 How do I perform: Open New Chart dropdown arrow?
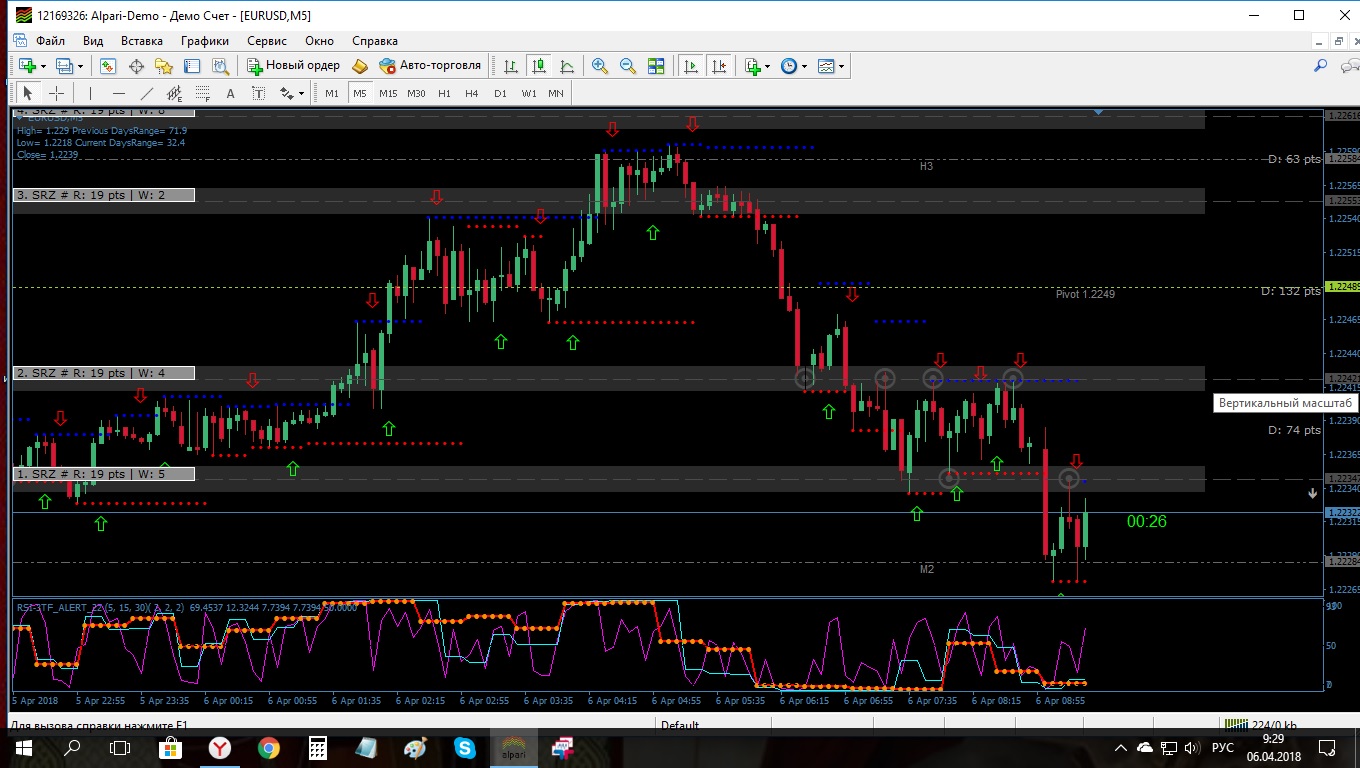point(43,66)
